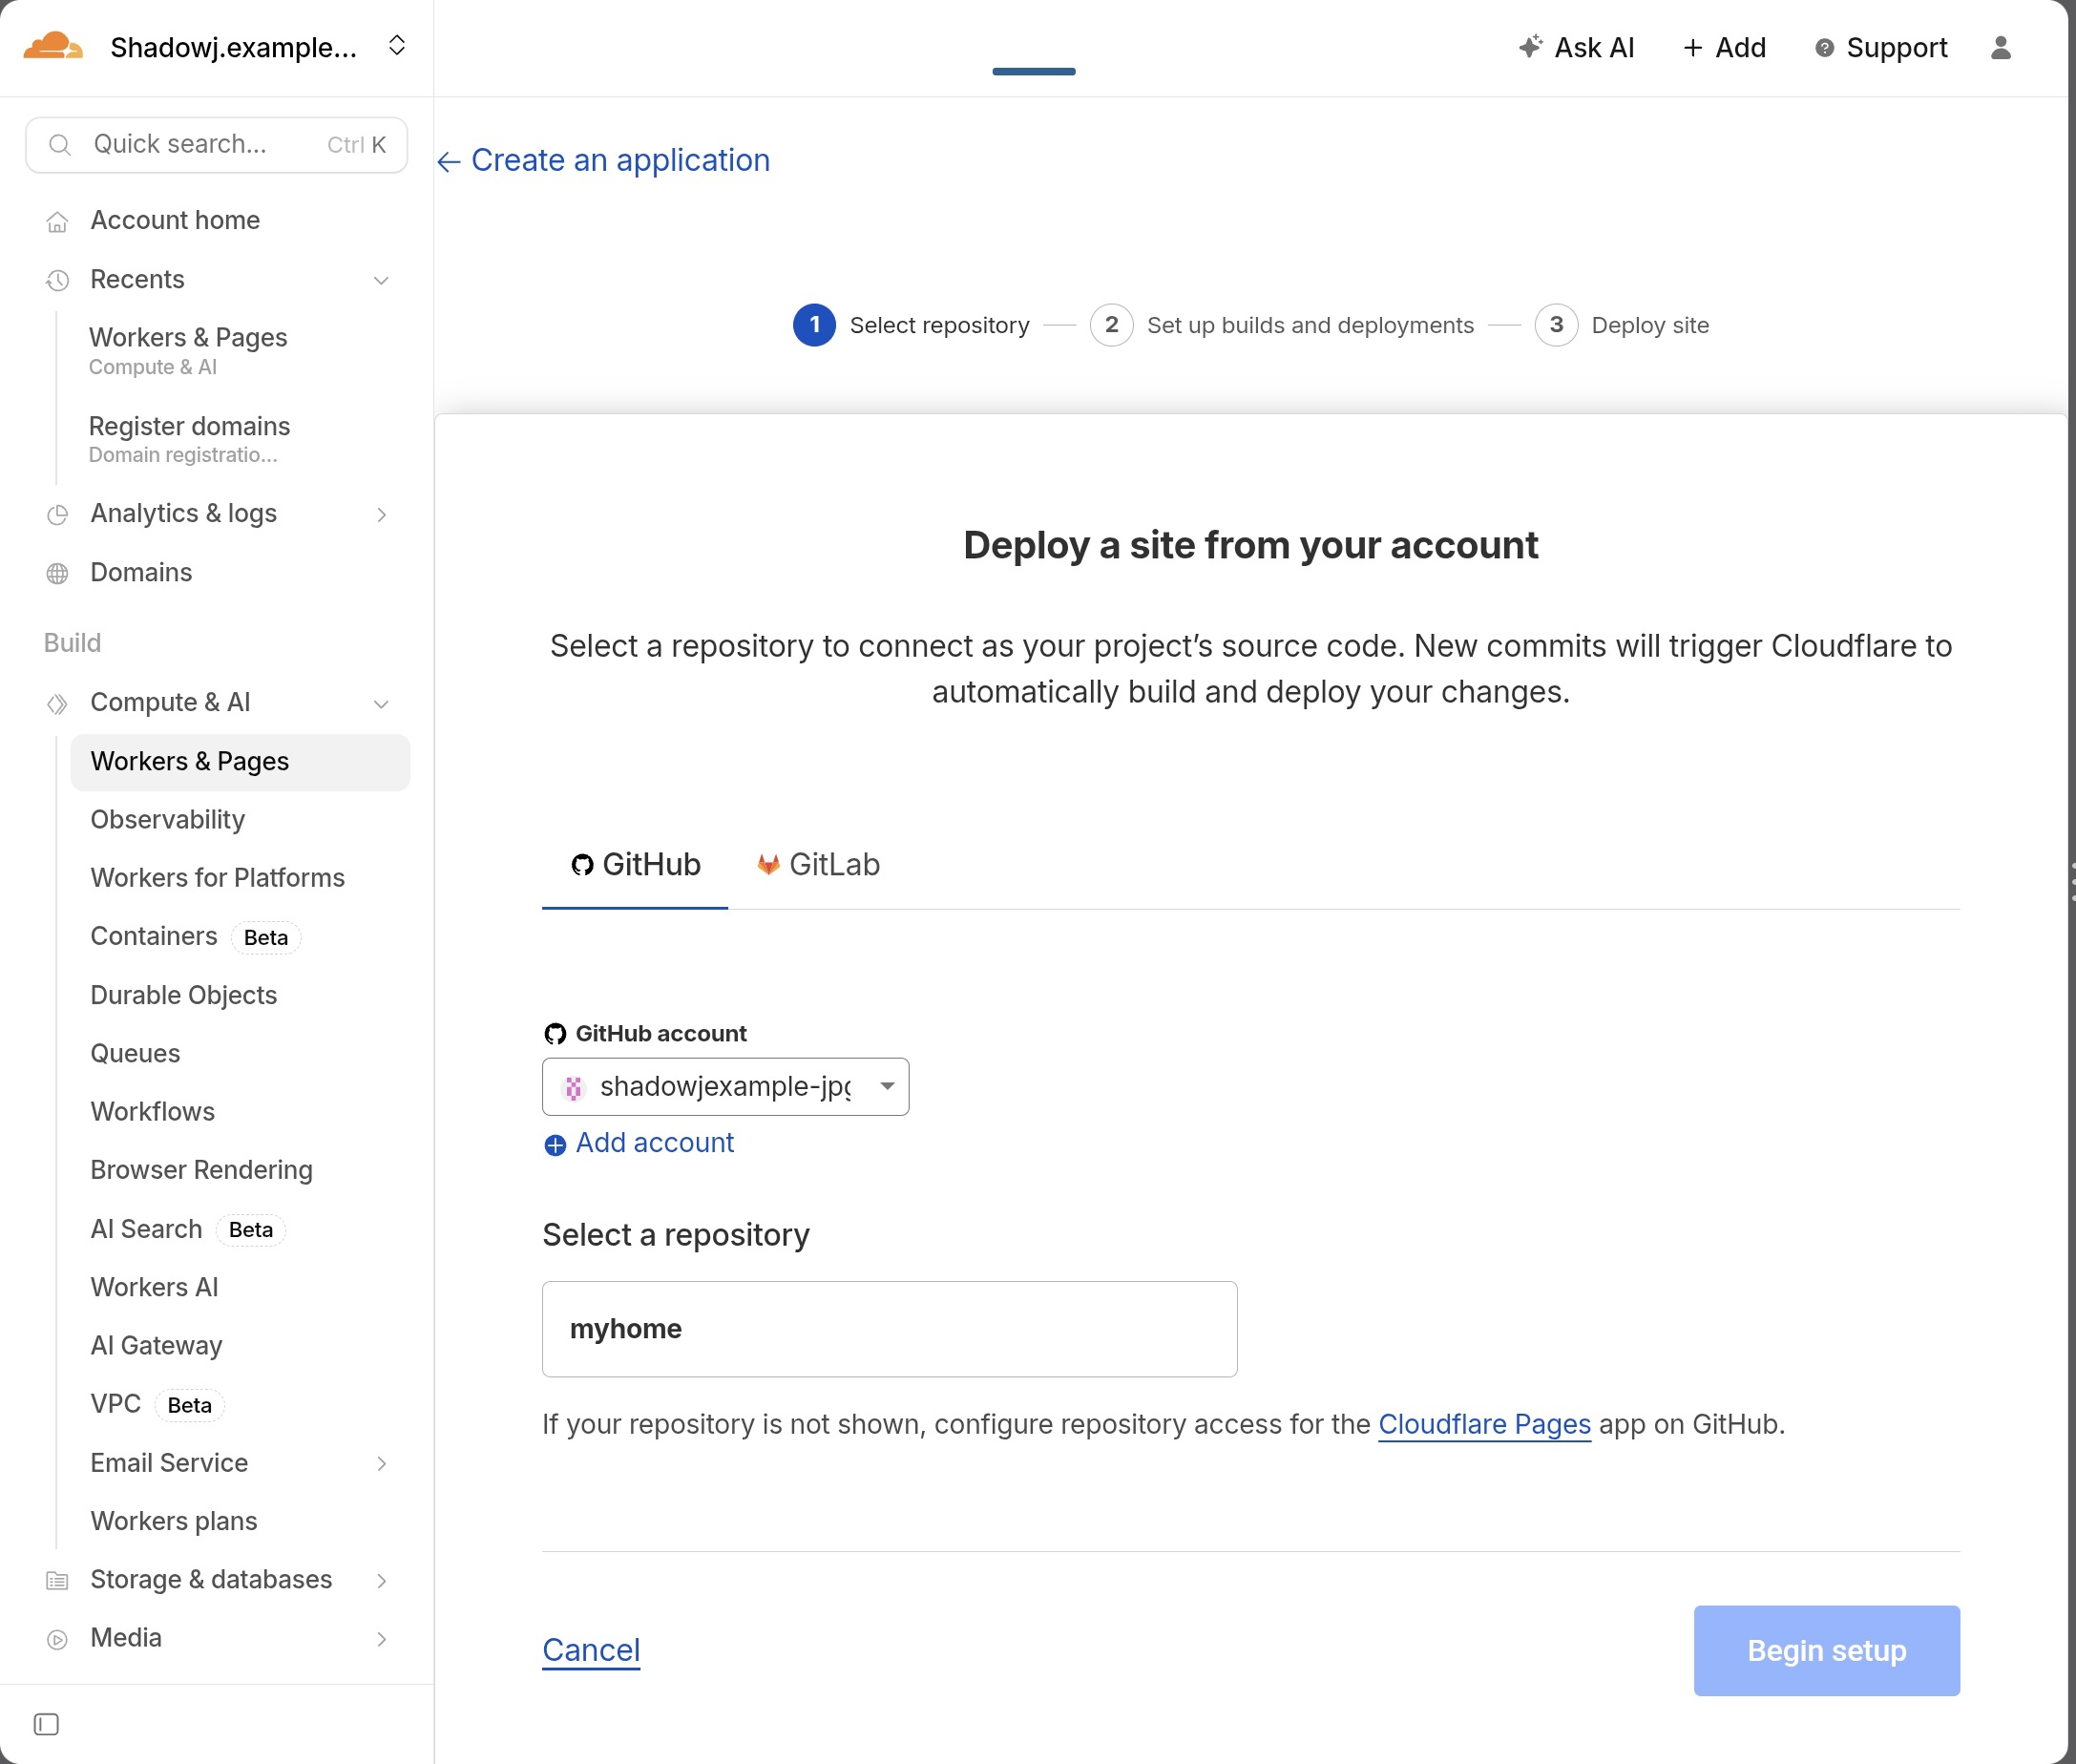Open the account switcher chevron
This screenshot has height=1764, width=2076.
[397, 46]
